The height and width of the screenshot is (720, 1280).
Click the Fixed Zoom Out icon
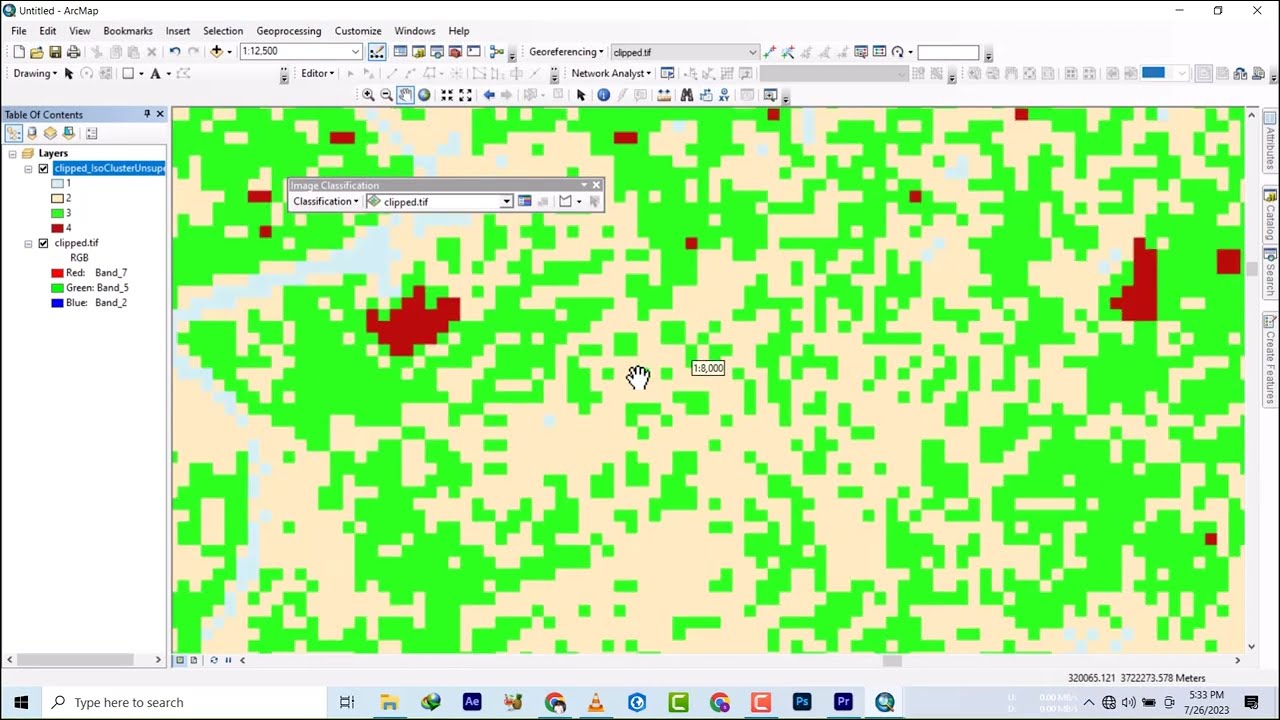point(466,95)
